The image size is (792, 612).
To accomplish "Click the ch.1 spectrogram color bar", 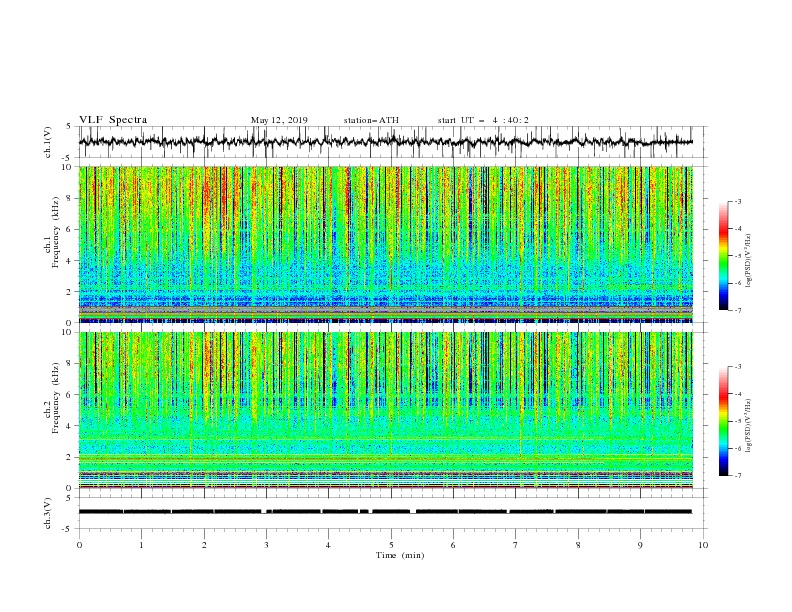I will click(x=724, y=256).
